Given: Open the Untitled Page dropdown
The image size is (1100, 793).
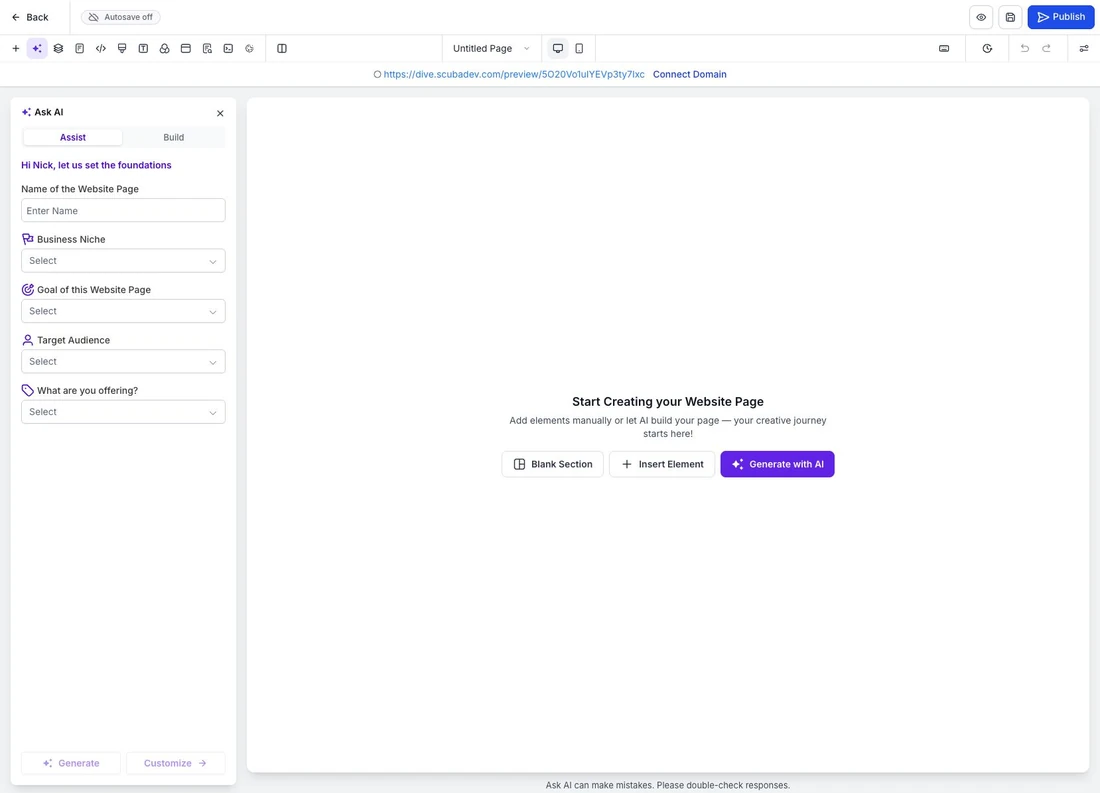Looking at the screenshot, I should pos(491,48).
